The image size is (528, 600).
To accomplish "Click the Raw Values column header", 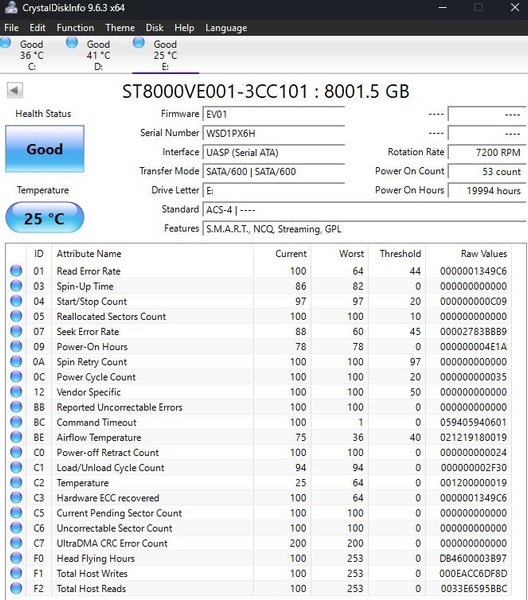I will tap(484, 254).
